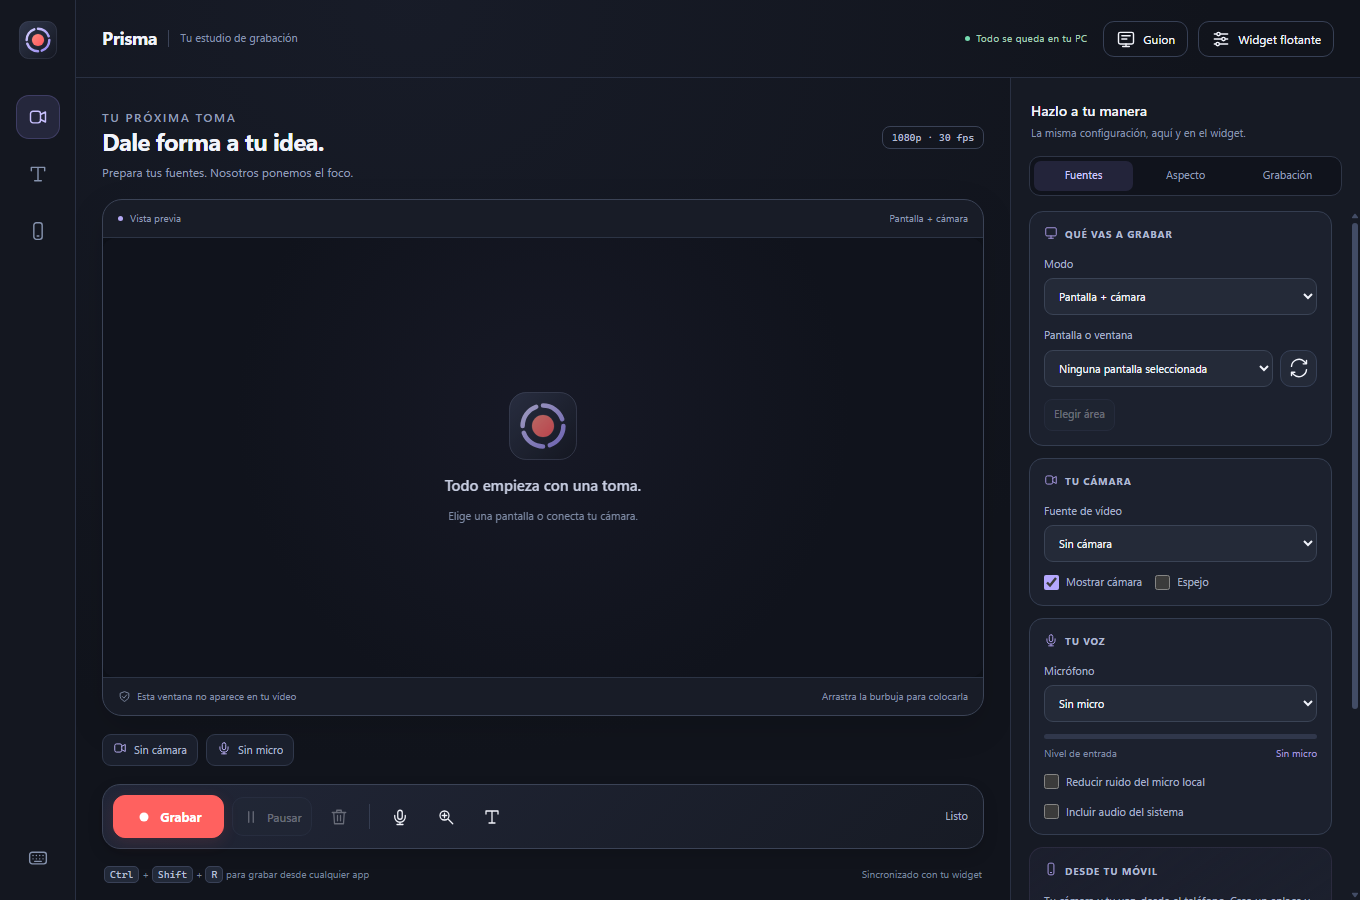Image resolution: width=1360 pixels, height=900 pixels.
Task: Click the '1080p · 30 fps' badge
Action: (x=932, y=138)
